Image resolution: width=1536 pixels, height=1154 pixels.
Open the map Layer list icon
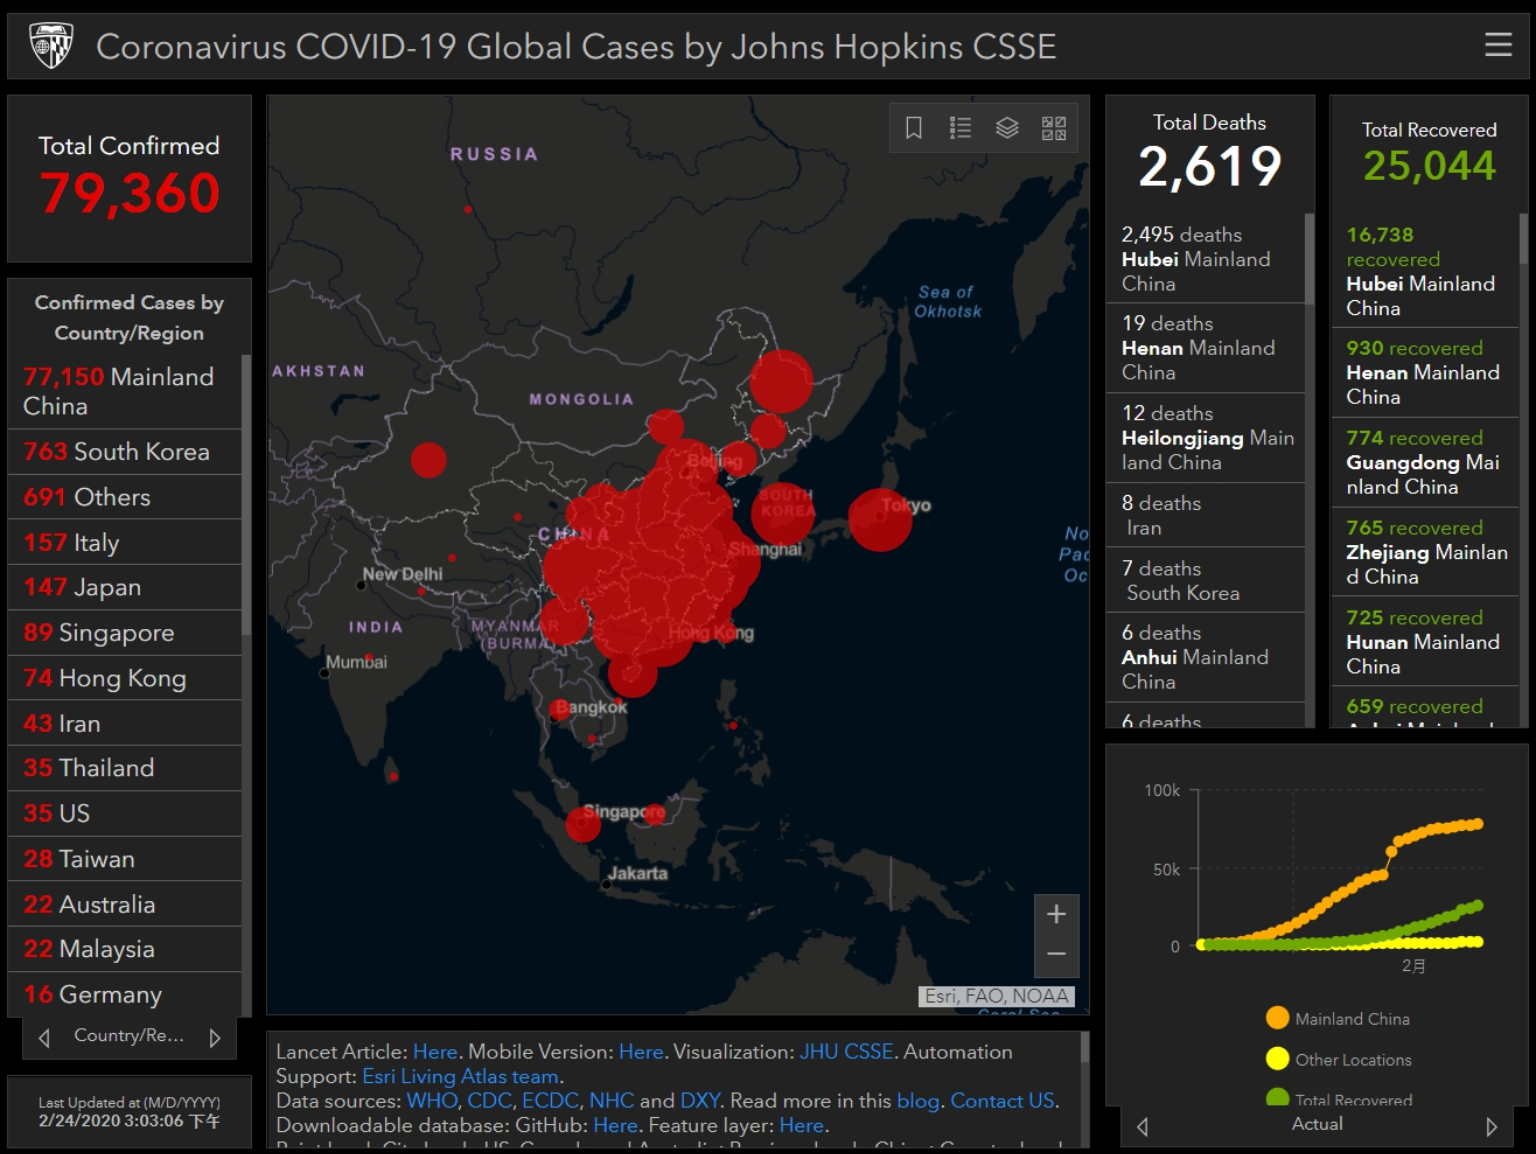pos(1007,128)
